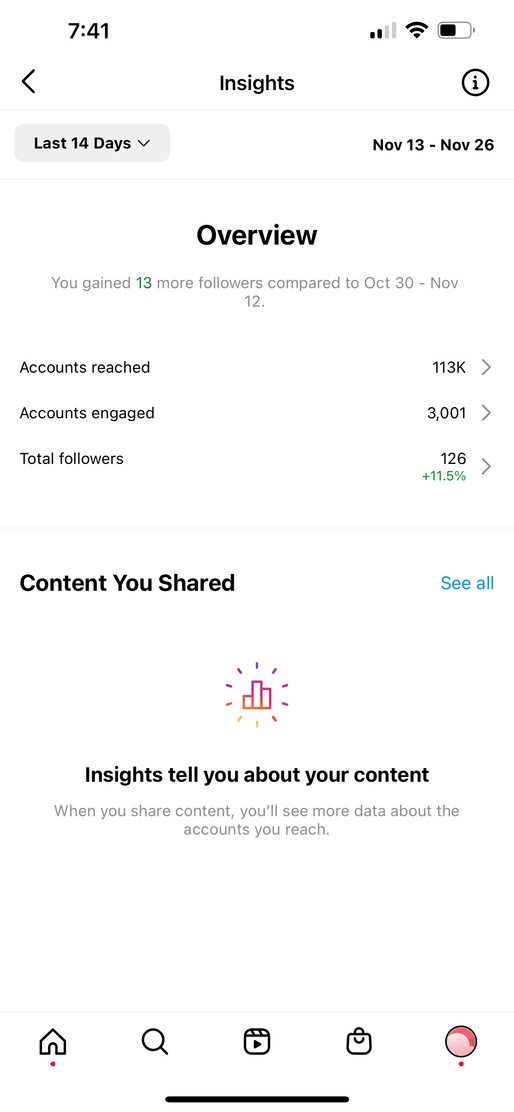Tap the Nov 13 - Nov 26 date range
514x1112 pixels.
click(433, 145)
